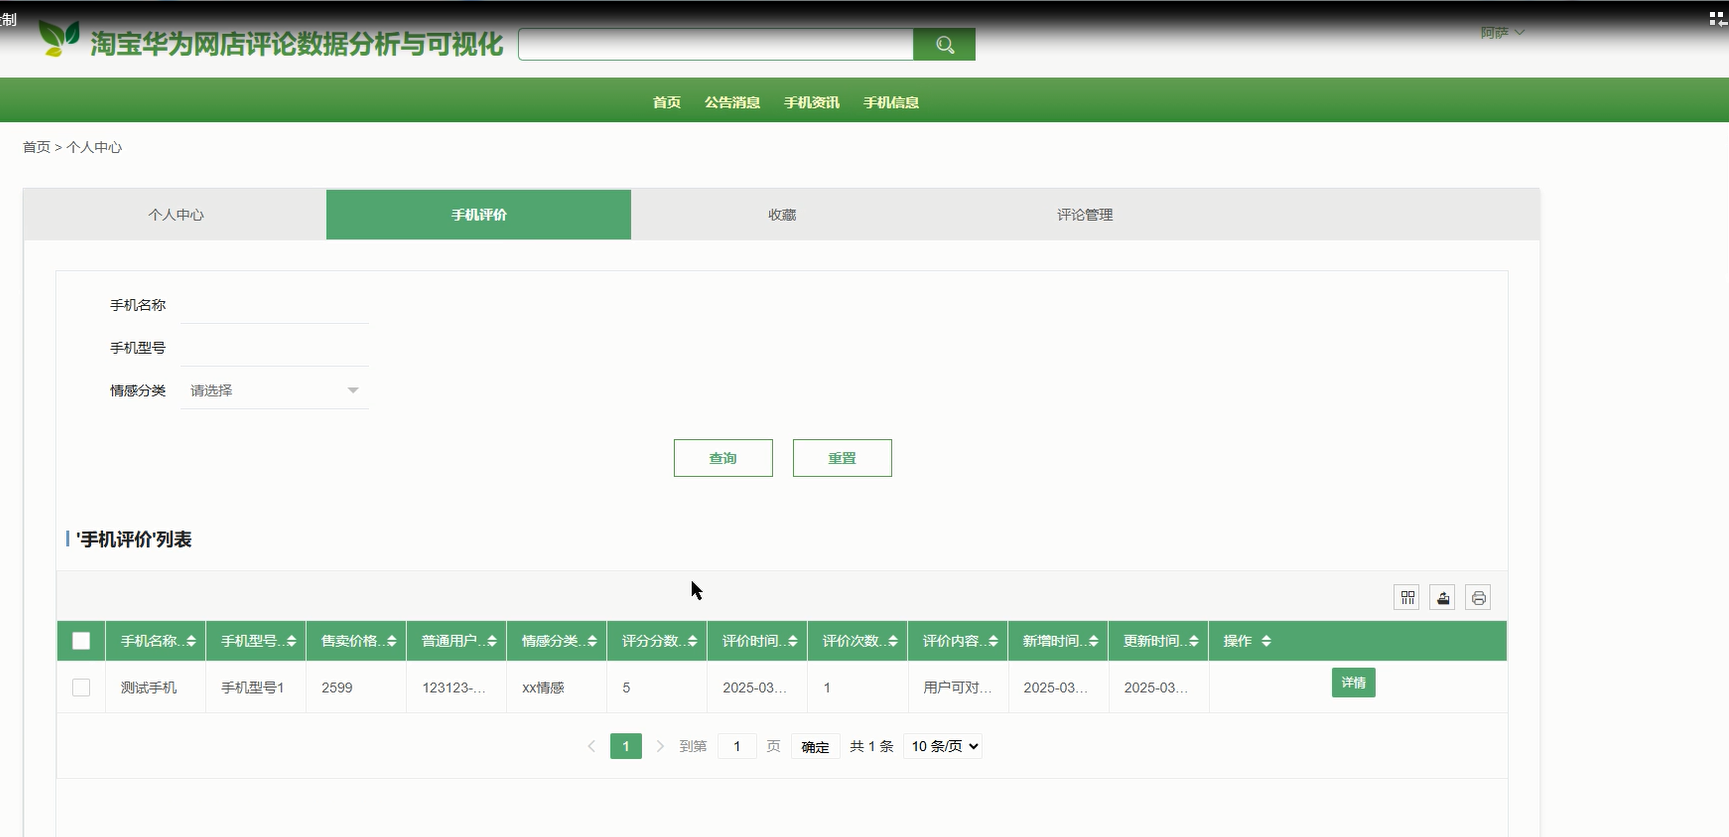Sort by 情感分类 column arrows
This screenshot has height=837, width=1729.
[592, 641]
